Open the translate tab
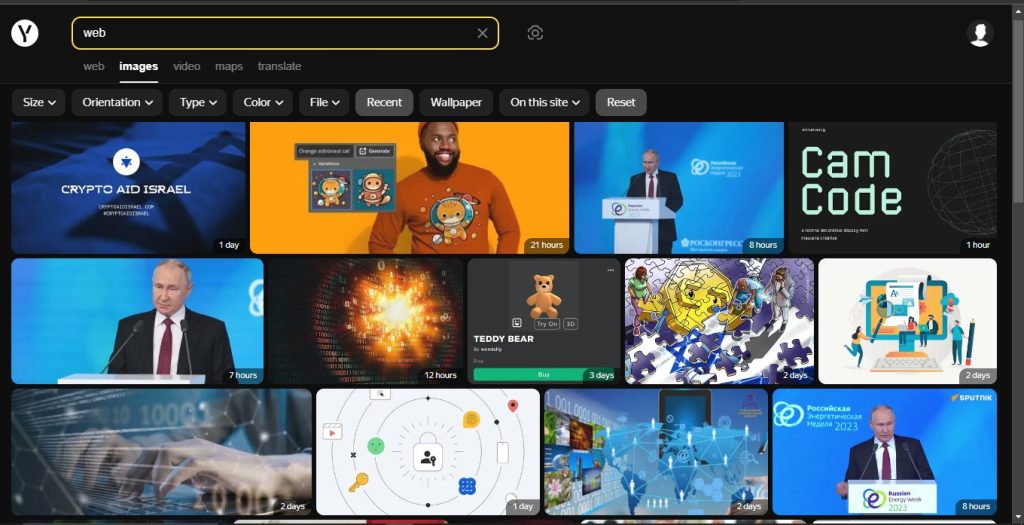Screen dimensions: 1024x525 pos(280,66)
